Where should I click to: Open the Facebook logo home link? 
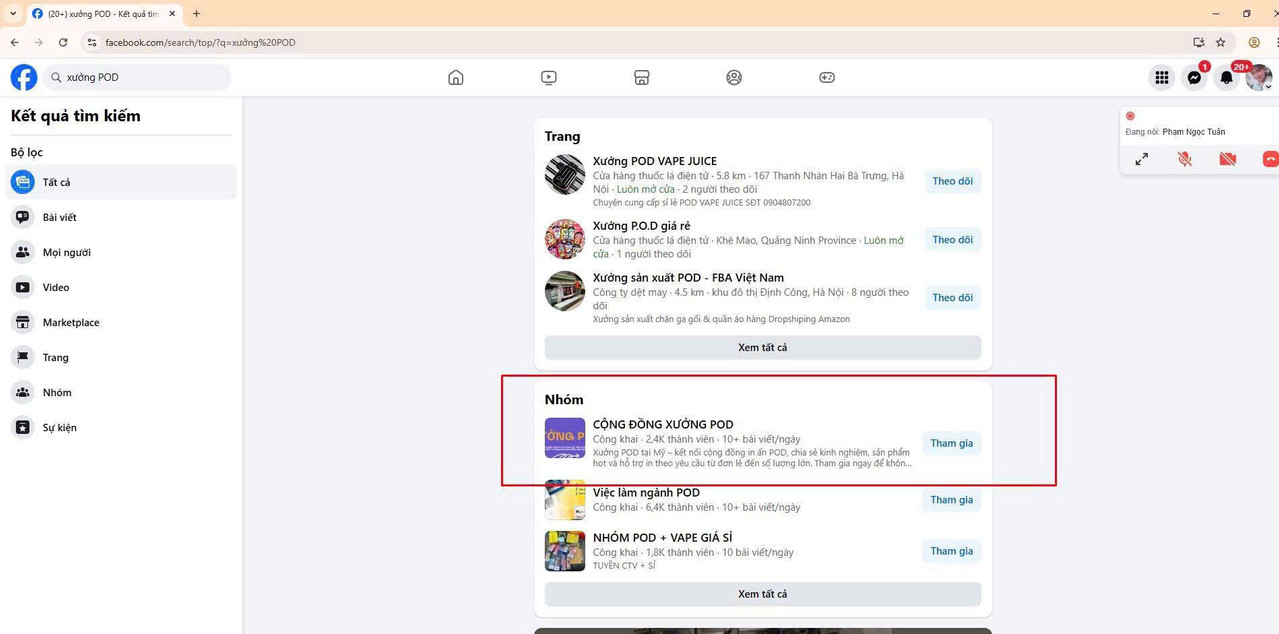pyautogui.click(x=24, y=77)
